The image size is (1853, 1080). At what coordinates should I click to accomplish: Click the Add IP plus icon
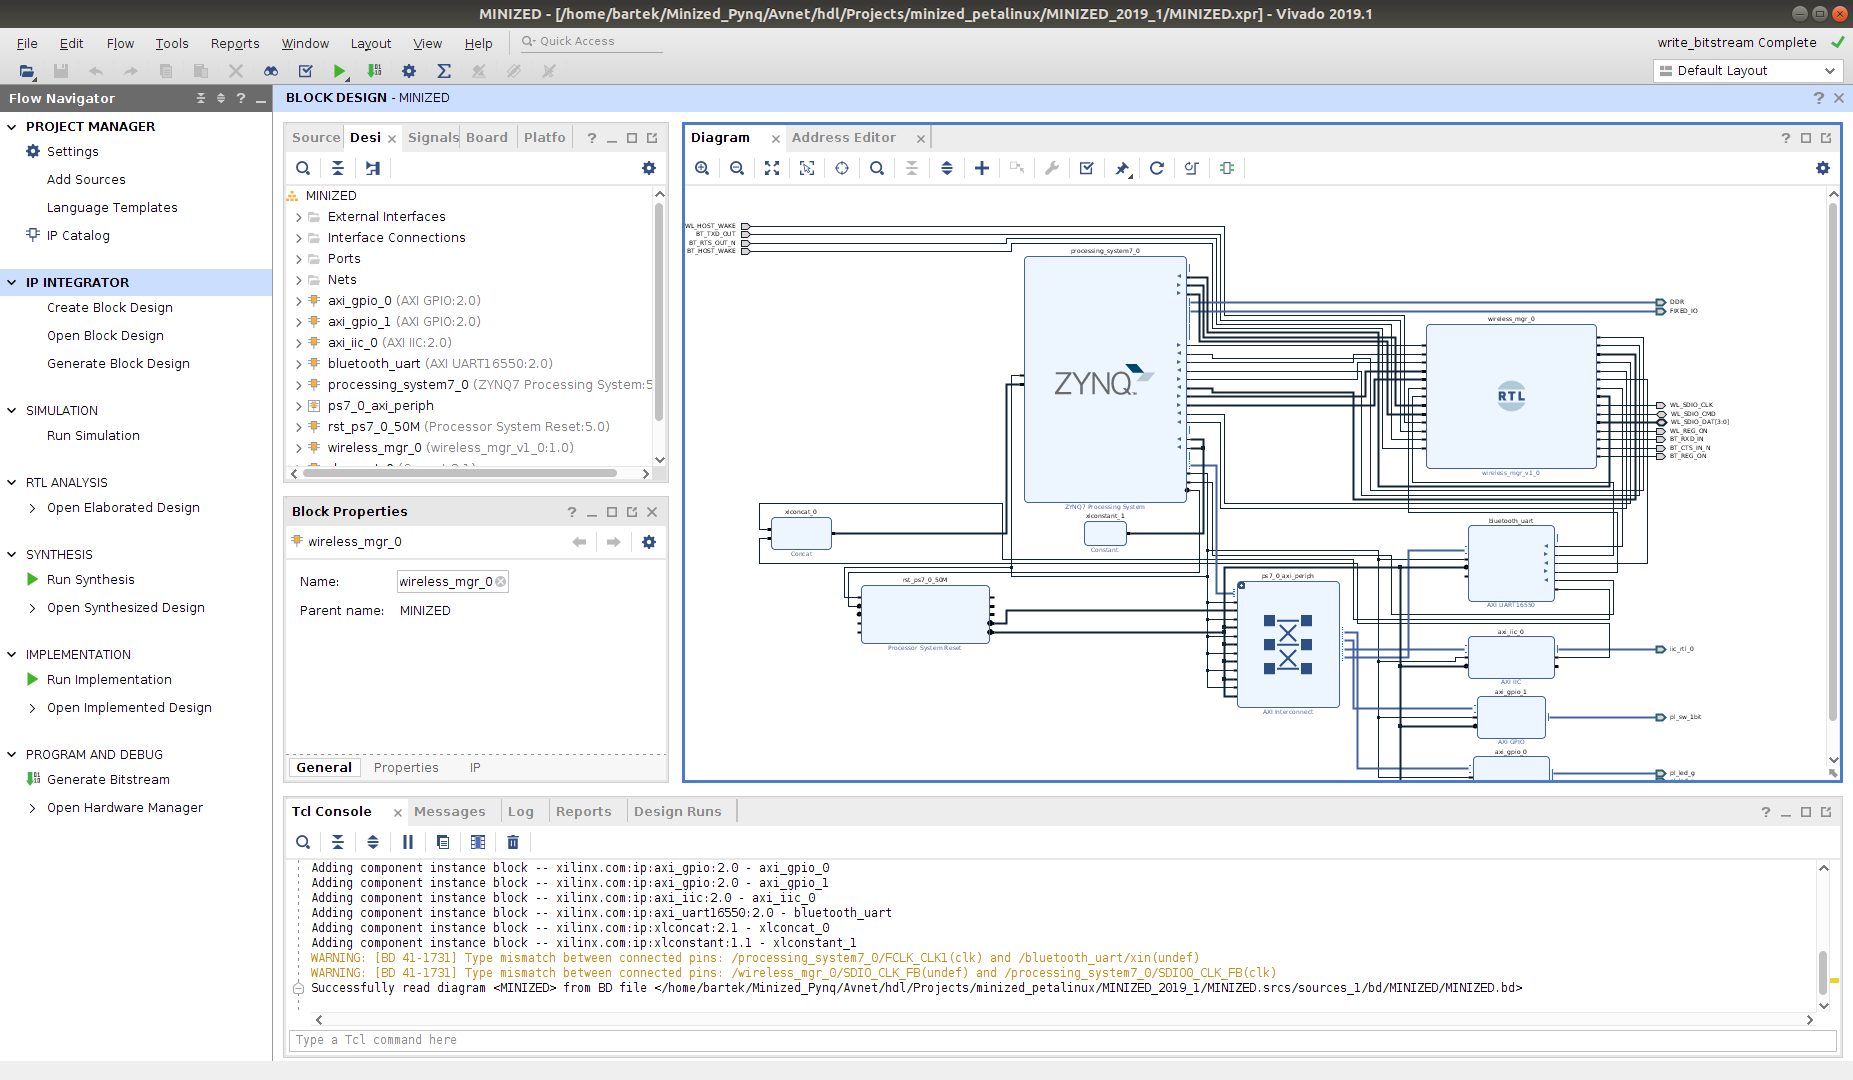pyautogui.click(x=982, y=168)
